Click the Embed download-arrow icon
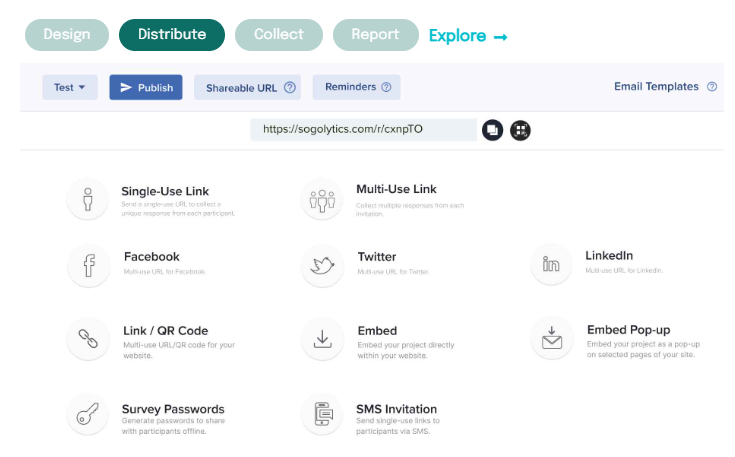Viewport: 735px width, 457px height. click(322, 340)
